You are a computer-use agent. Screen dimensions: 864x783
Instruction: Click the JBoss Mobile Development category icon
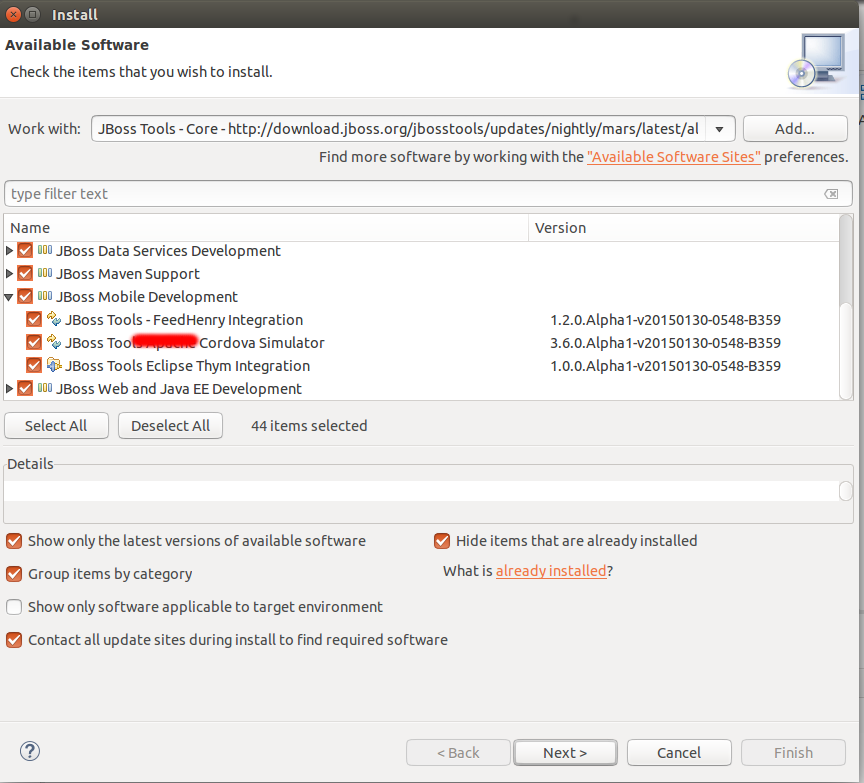(x=45, y=296)
